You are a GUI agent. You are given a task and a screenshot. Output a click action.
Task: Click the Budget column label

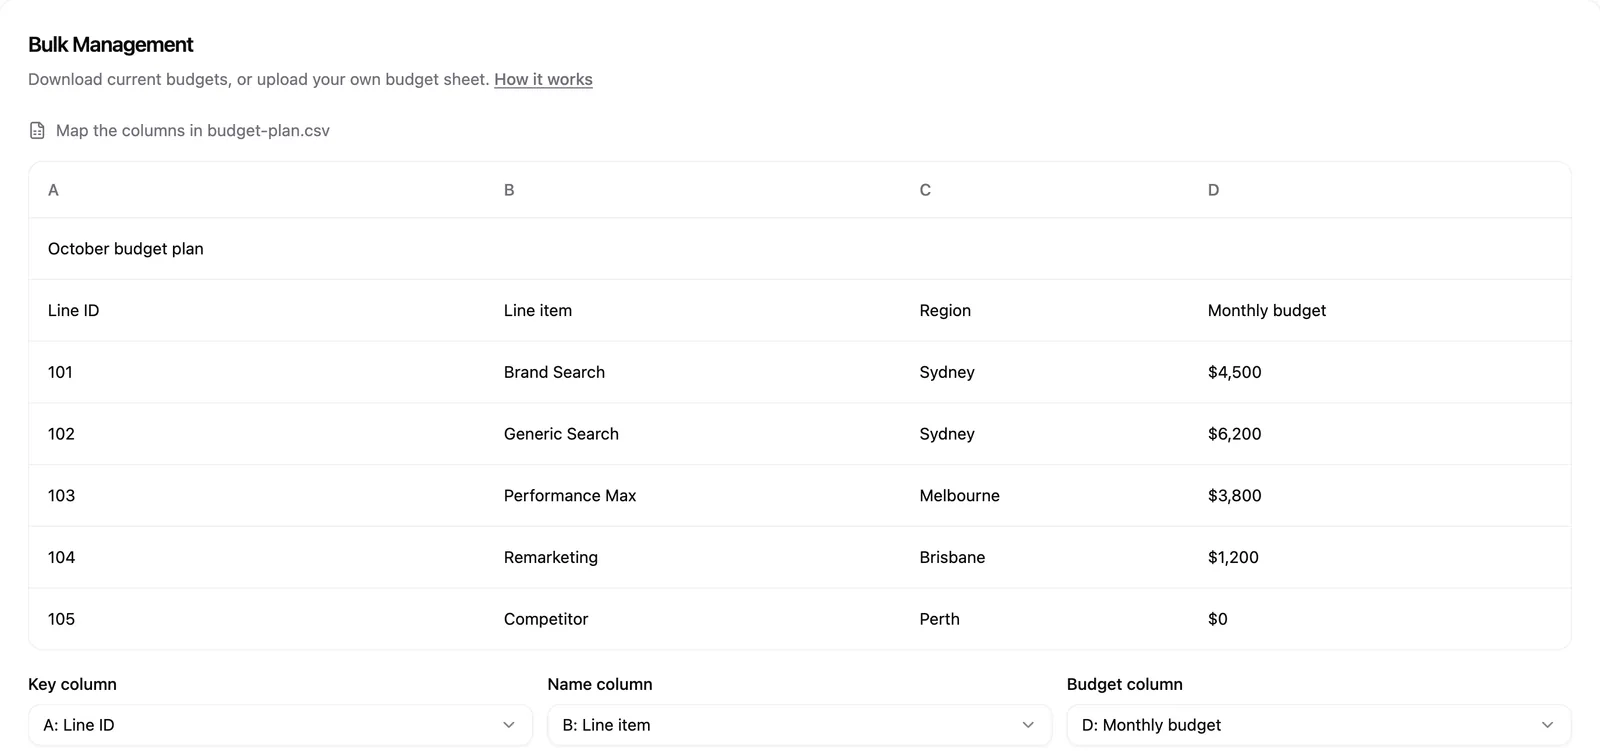point(1125,684)
